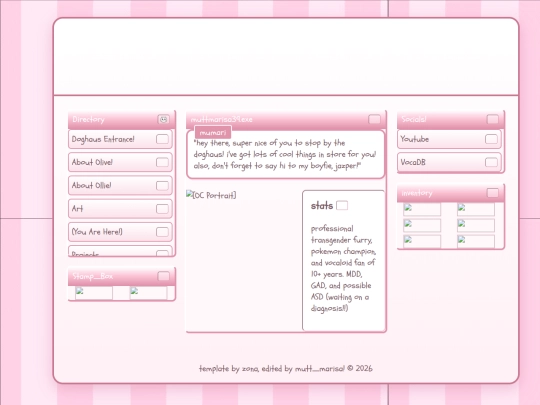Viewport: 540px width, 405px height.
Task: Open the Doghous Entrance! directory link
Action: (120, 139)
